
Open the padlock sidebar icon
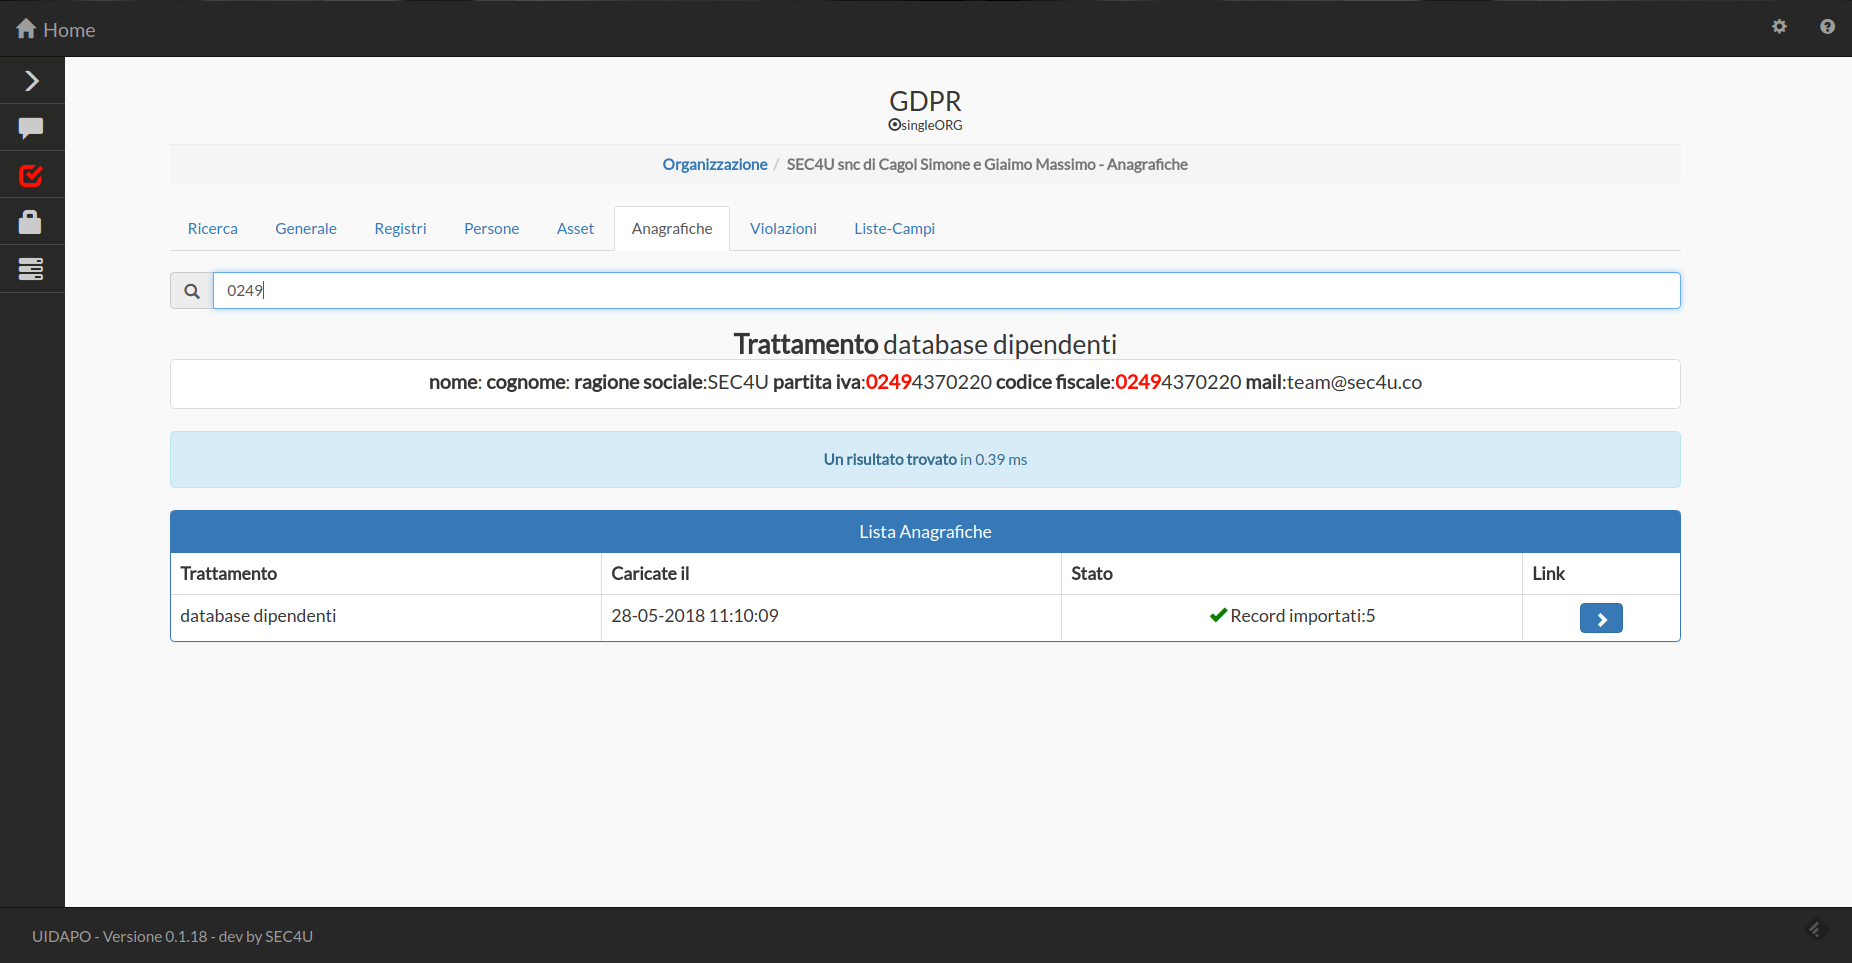coord(30,222)
